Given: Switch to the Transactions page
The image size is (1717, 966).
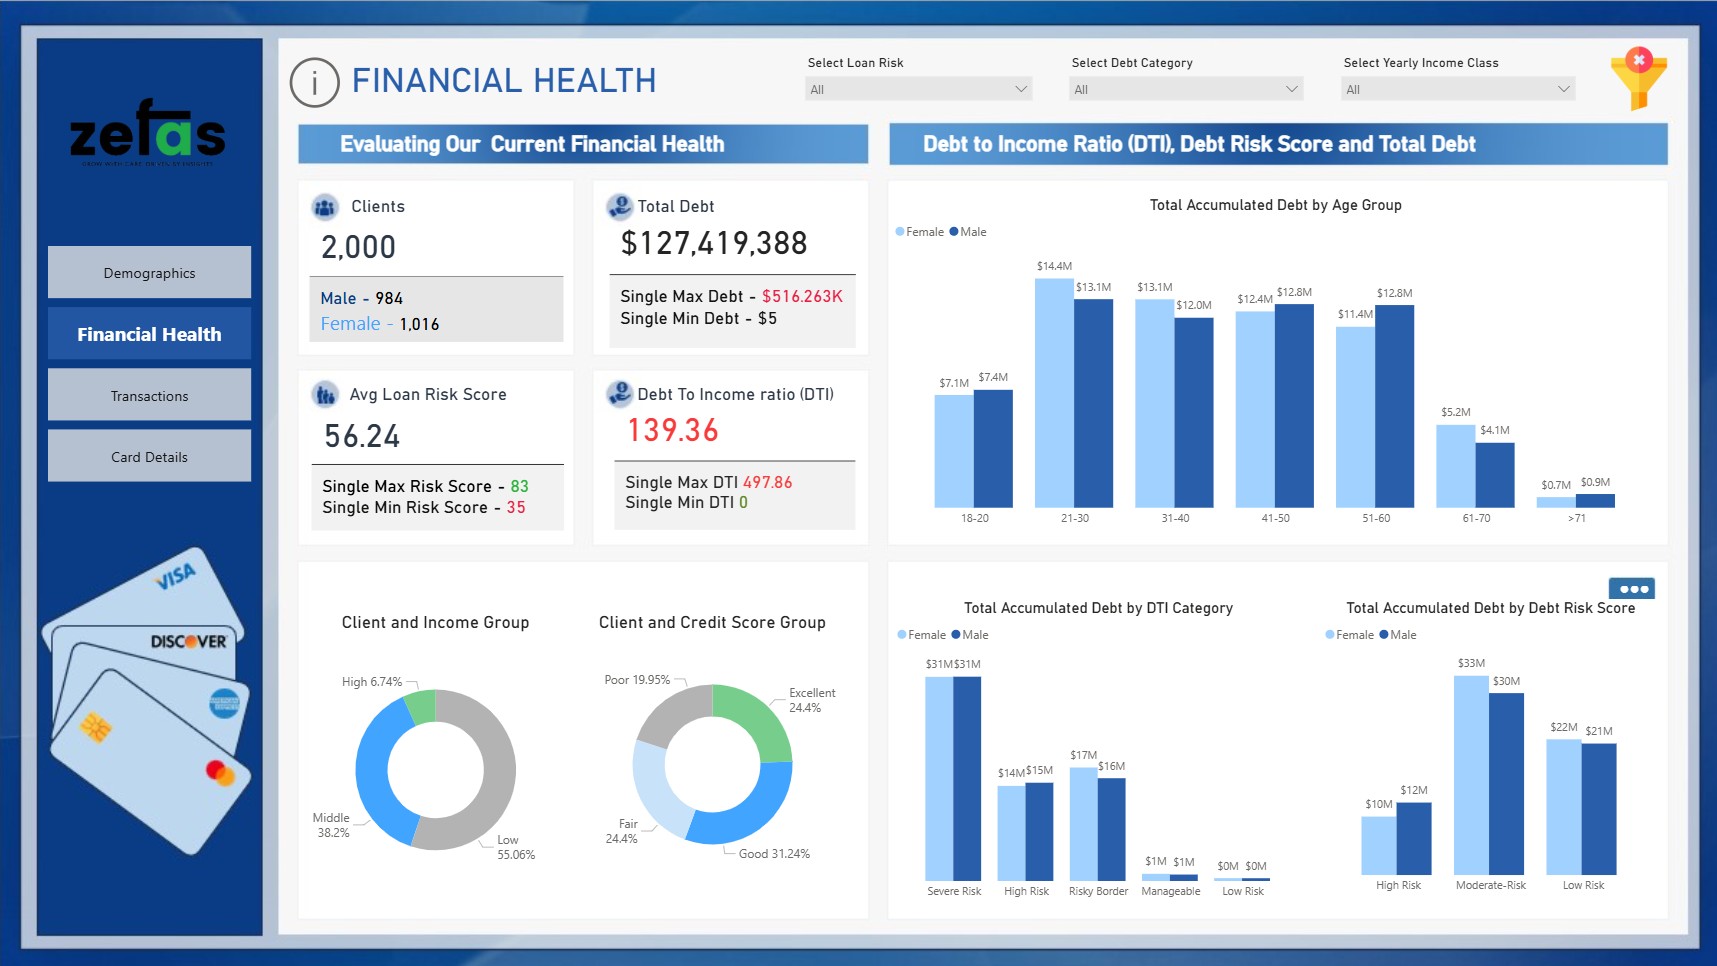Looking at the screenshot, I should pos(149,396).
